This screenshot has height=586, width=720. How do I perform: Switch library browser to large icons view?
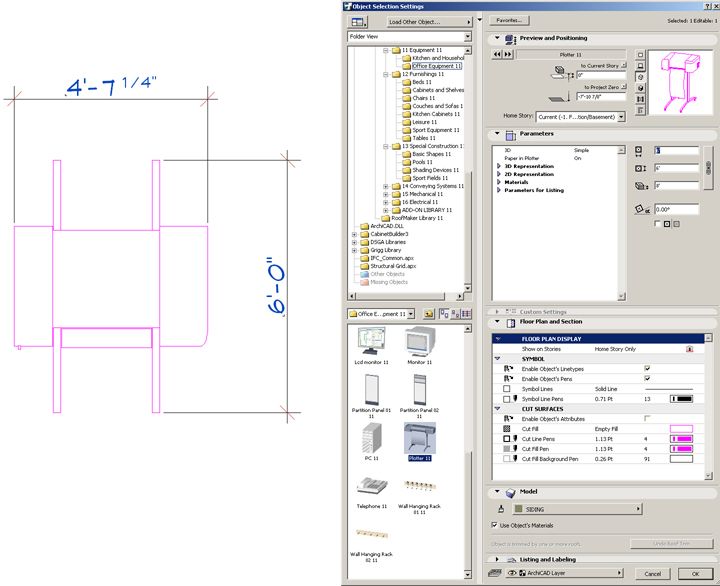[444, 314]
